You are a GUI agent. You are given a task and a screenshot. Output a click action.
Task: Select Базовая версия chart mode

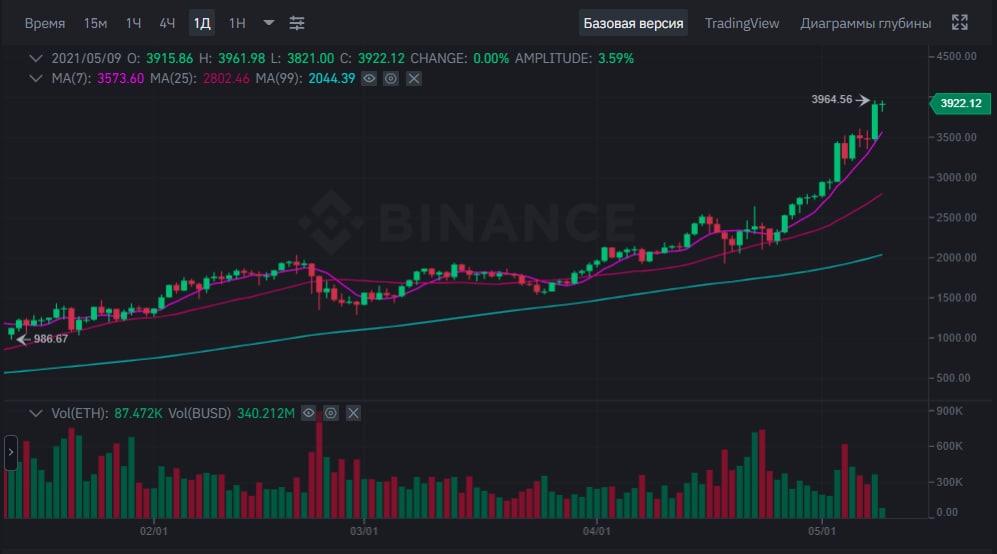tap(633, 24)
